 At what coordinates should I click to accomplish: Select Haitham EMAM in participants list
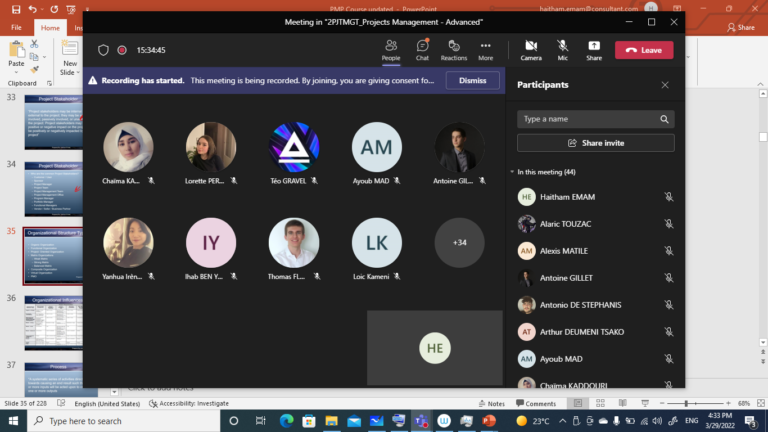pos(596,197)
